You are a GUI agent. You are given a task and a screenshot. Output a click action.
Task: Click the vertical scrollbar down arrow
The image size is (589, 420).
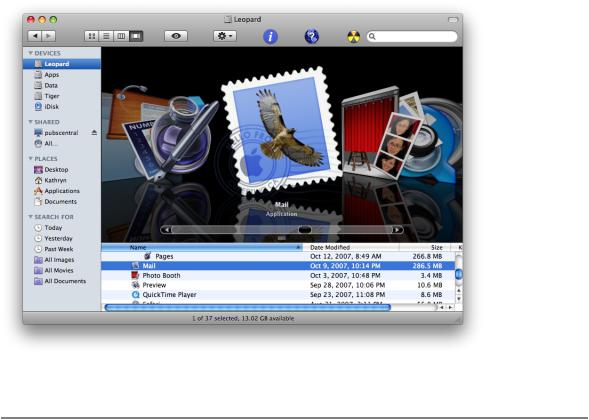pyautogui.click(x=459, y=299)
